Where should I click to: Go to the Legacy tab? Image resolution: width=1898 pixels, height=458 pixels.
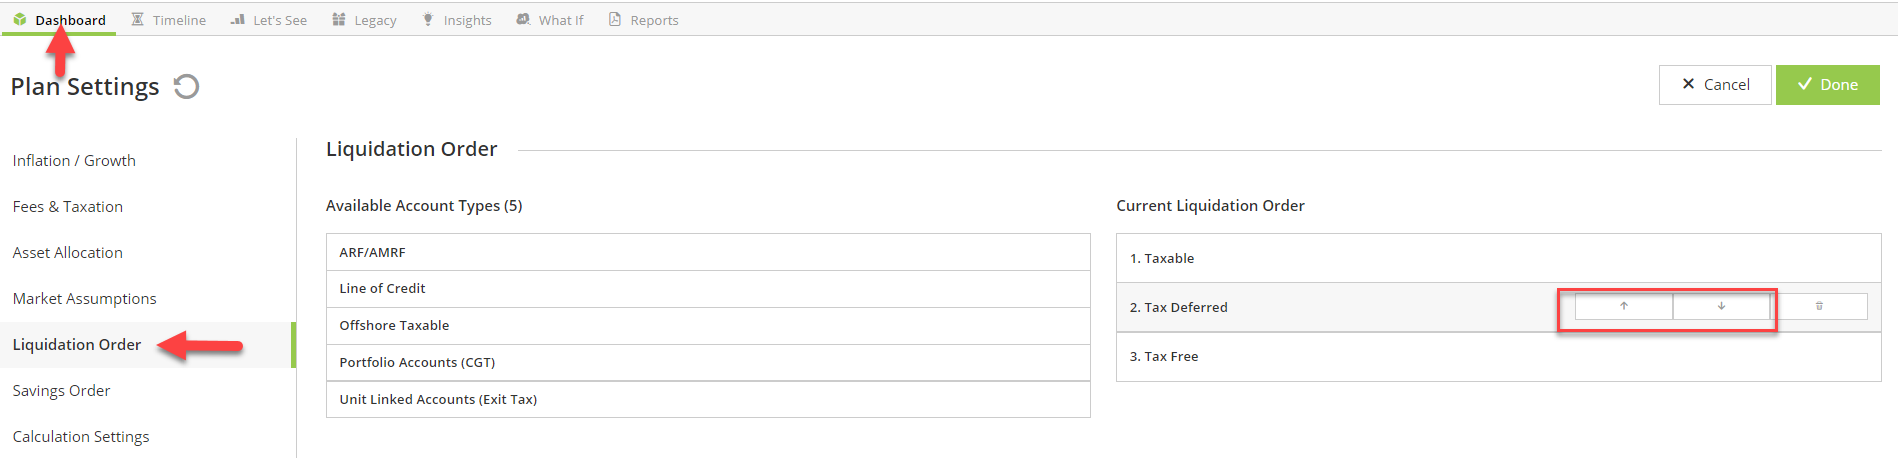(364, 20)
